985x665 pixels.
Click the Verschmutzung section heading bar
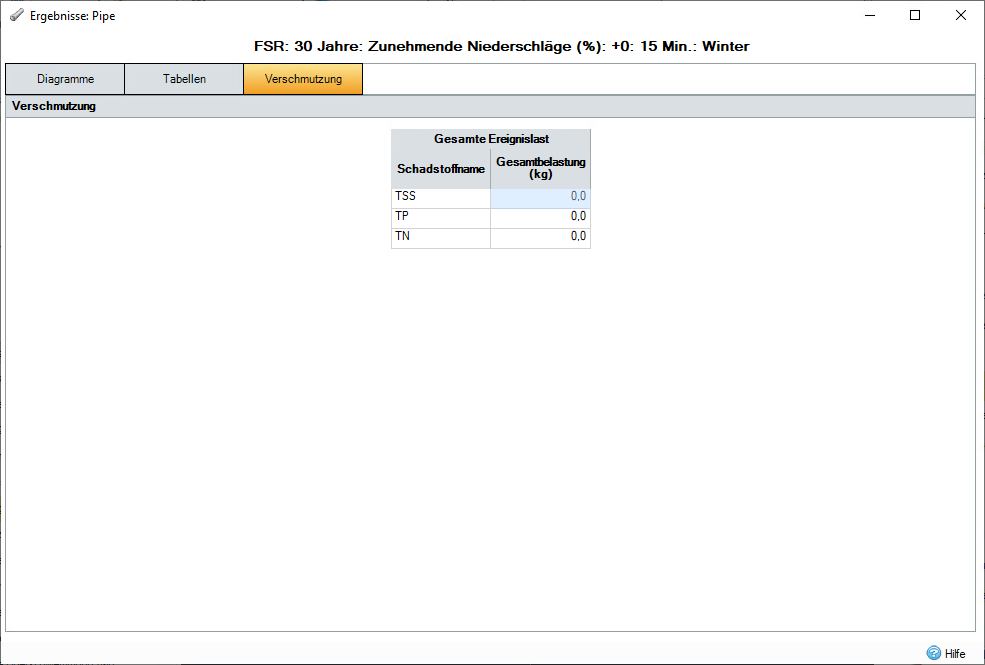pyautogui.click(x=490, y=106)
